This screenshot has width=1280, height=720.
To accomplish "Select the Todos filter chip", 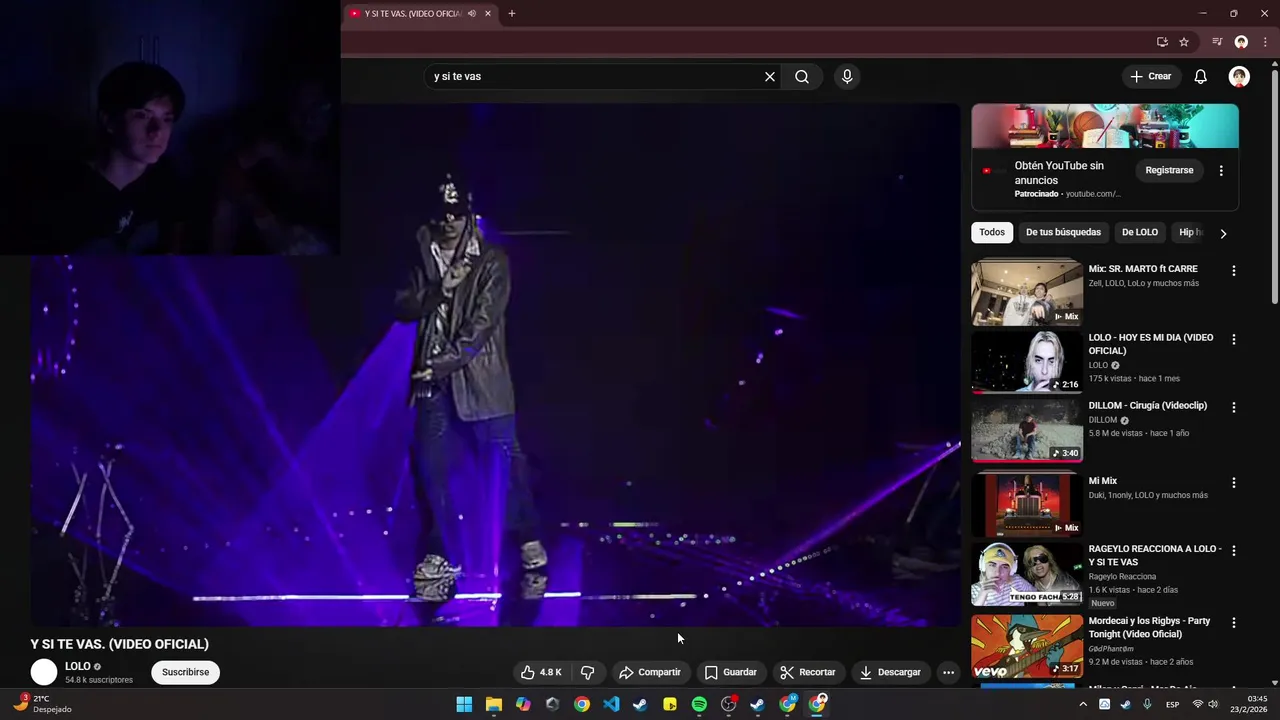I will 992,232.
